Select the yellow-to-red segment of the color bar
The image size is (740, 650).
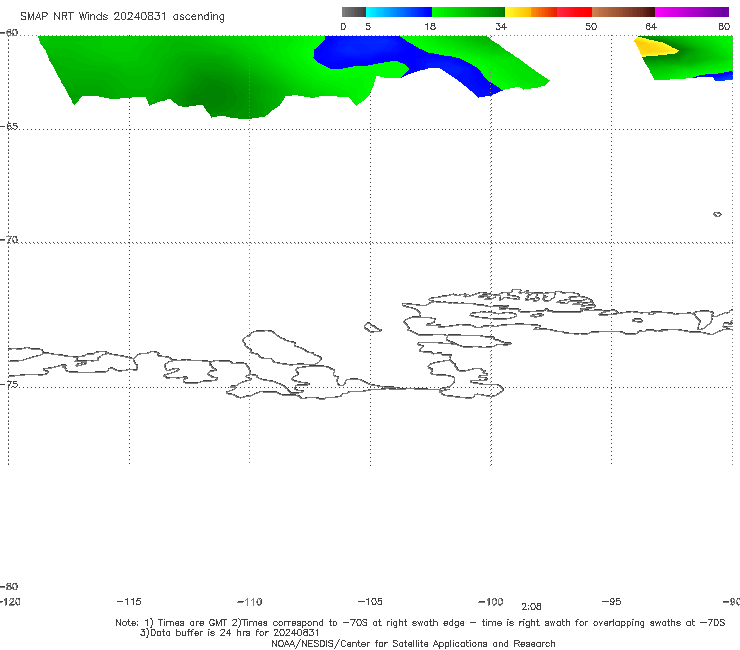point(548,12)
